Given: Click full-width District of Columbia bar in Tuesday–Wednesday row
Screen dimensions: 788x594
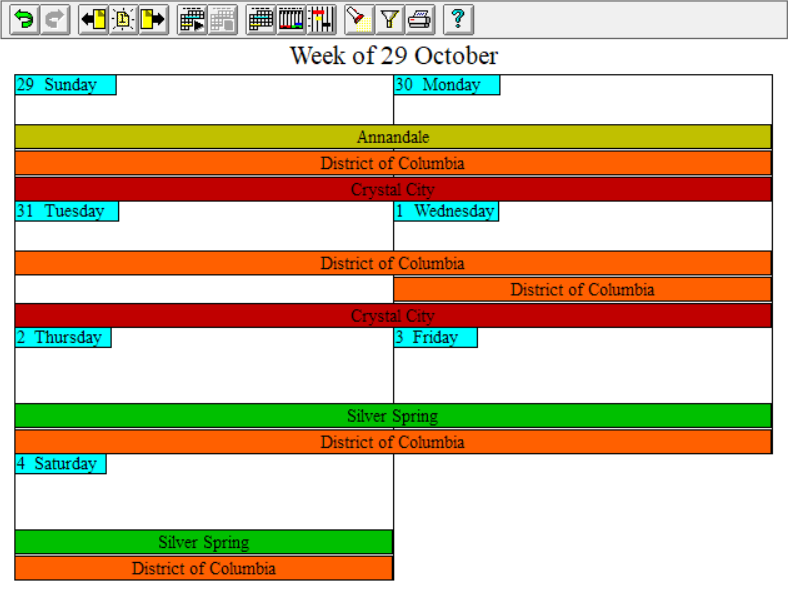Looking at the screenshot, I should click(x=393, y=263).
